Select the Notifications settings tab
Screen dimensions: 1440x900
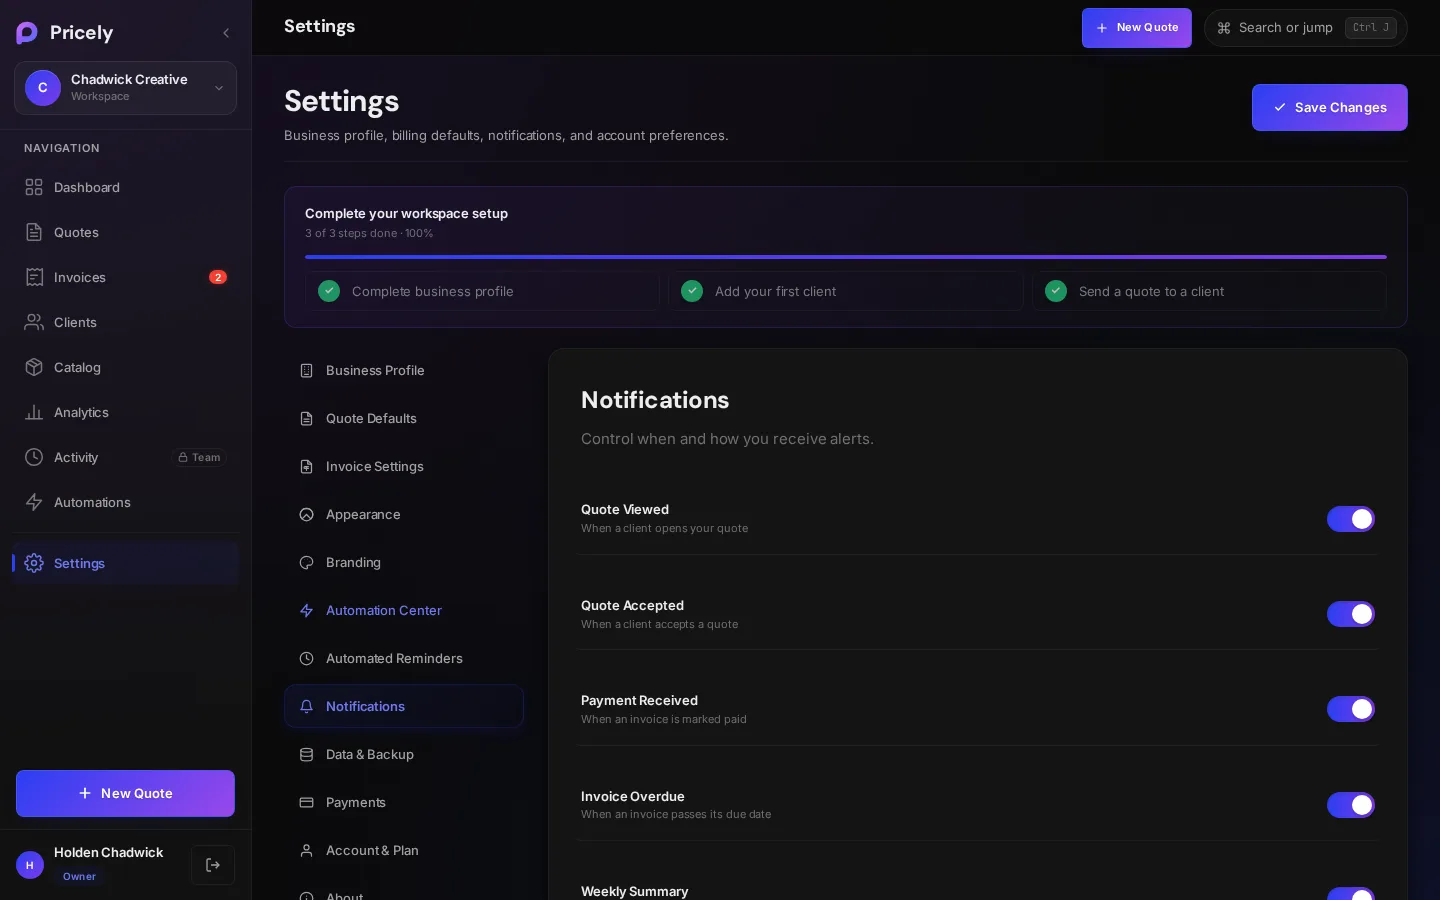(x=404, y=706)
